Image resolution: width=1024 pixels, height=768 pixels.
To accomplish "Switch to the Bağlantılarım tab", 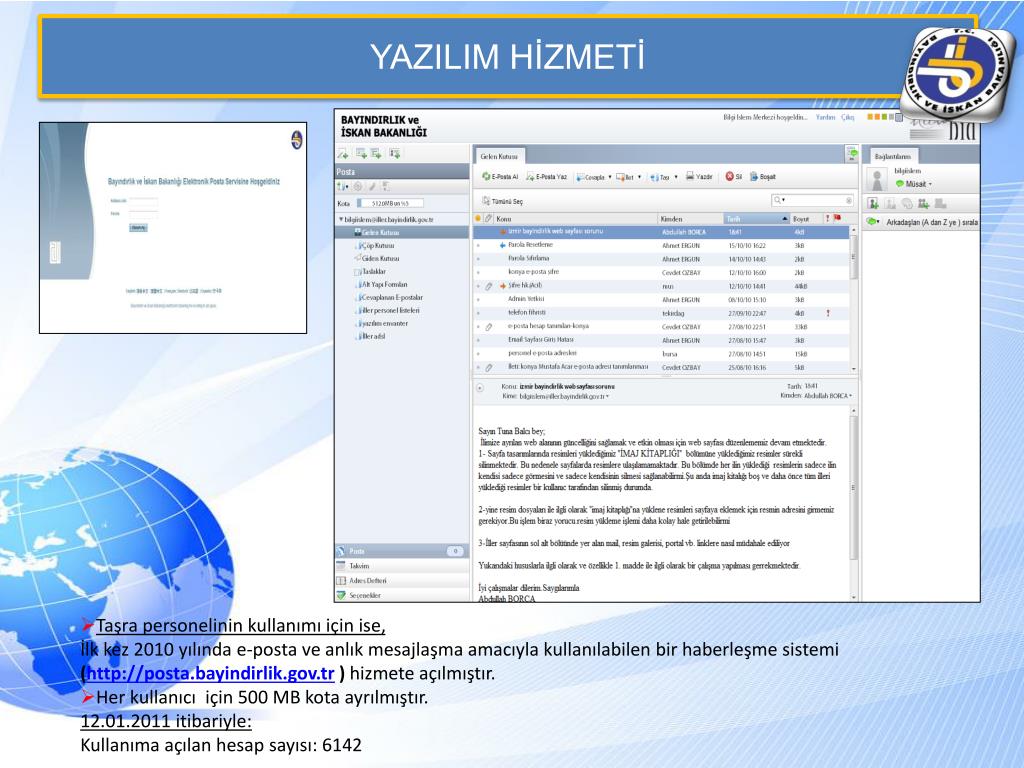I will [892, 157].
